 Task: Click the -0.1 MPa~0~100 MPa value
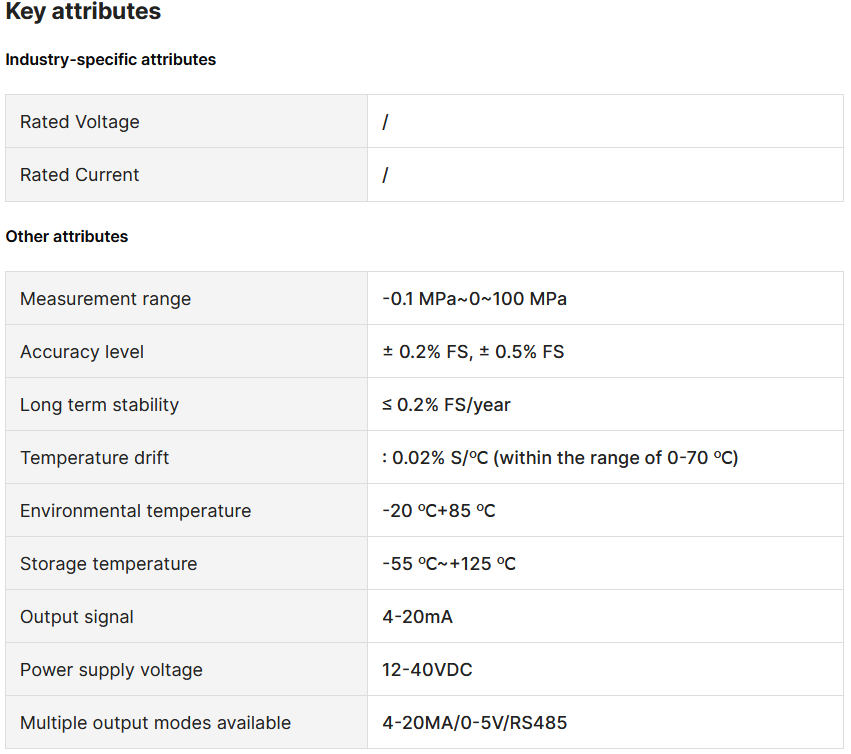[x=474, y=299]
